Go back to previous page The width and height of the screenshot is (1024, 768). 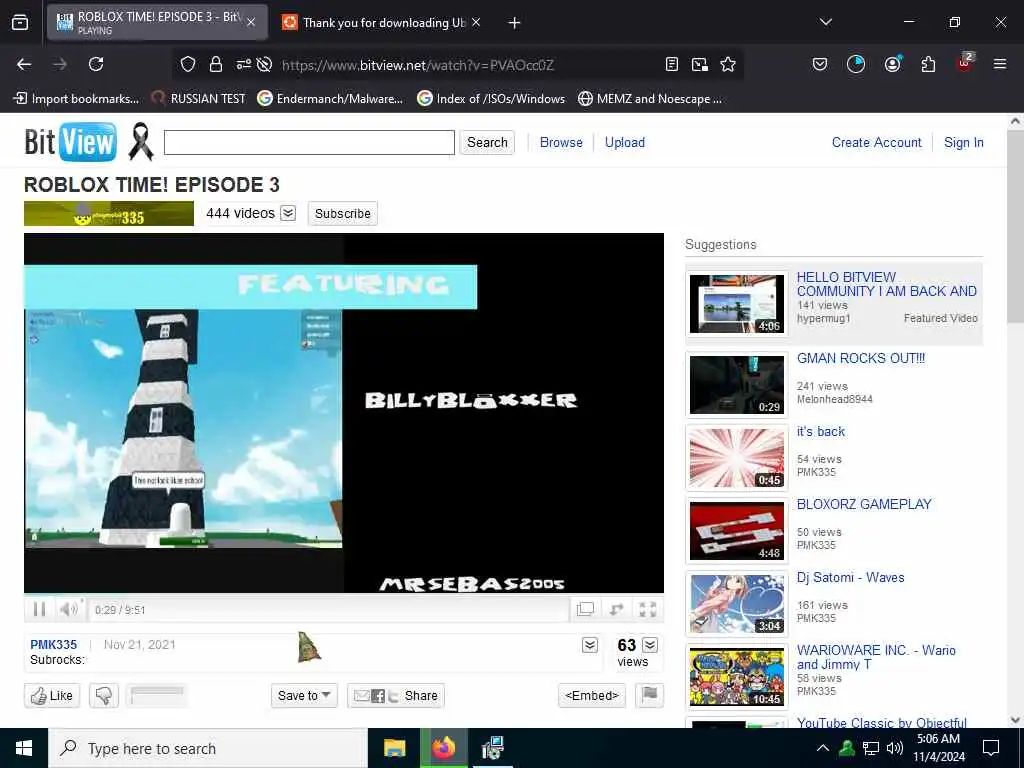[x=24, y=64]
